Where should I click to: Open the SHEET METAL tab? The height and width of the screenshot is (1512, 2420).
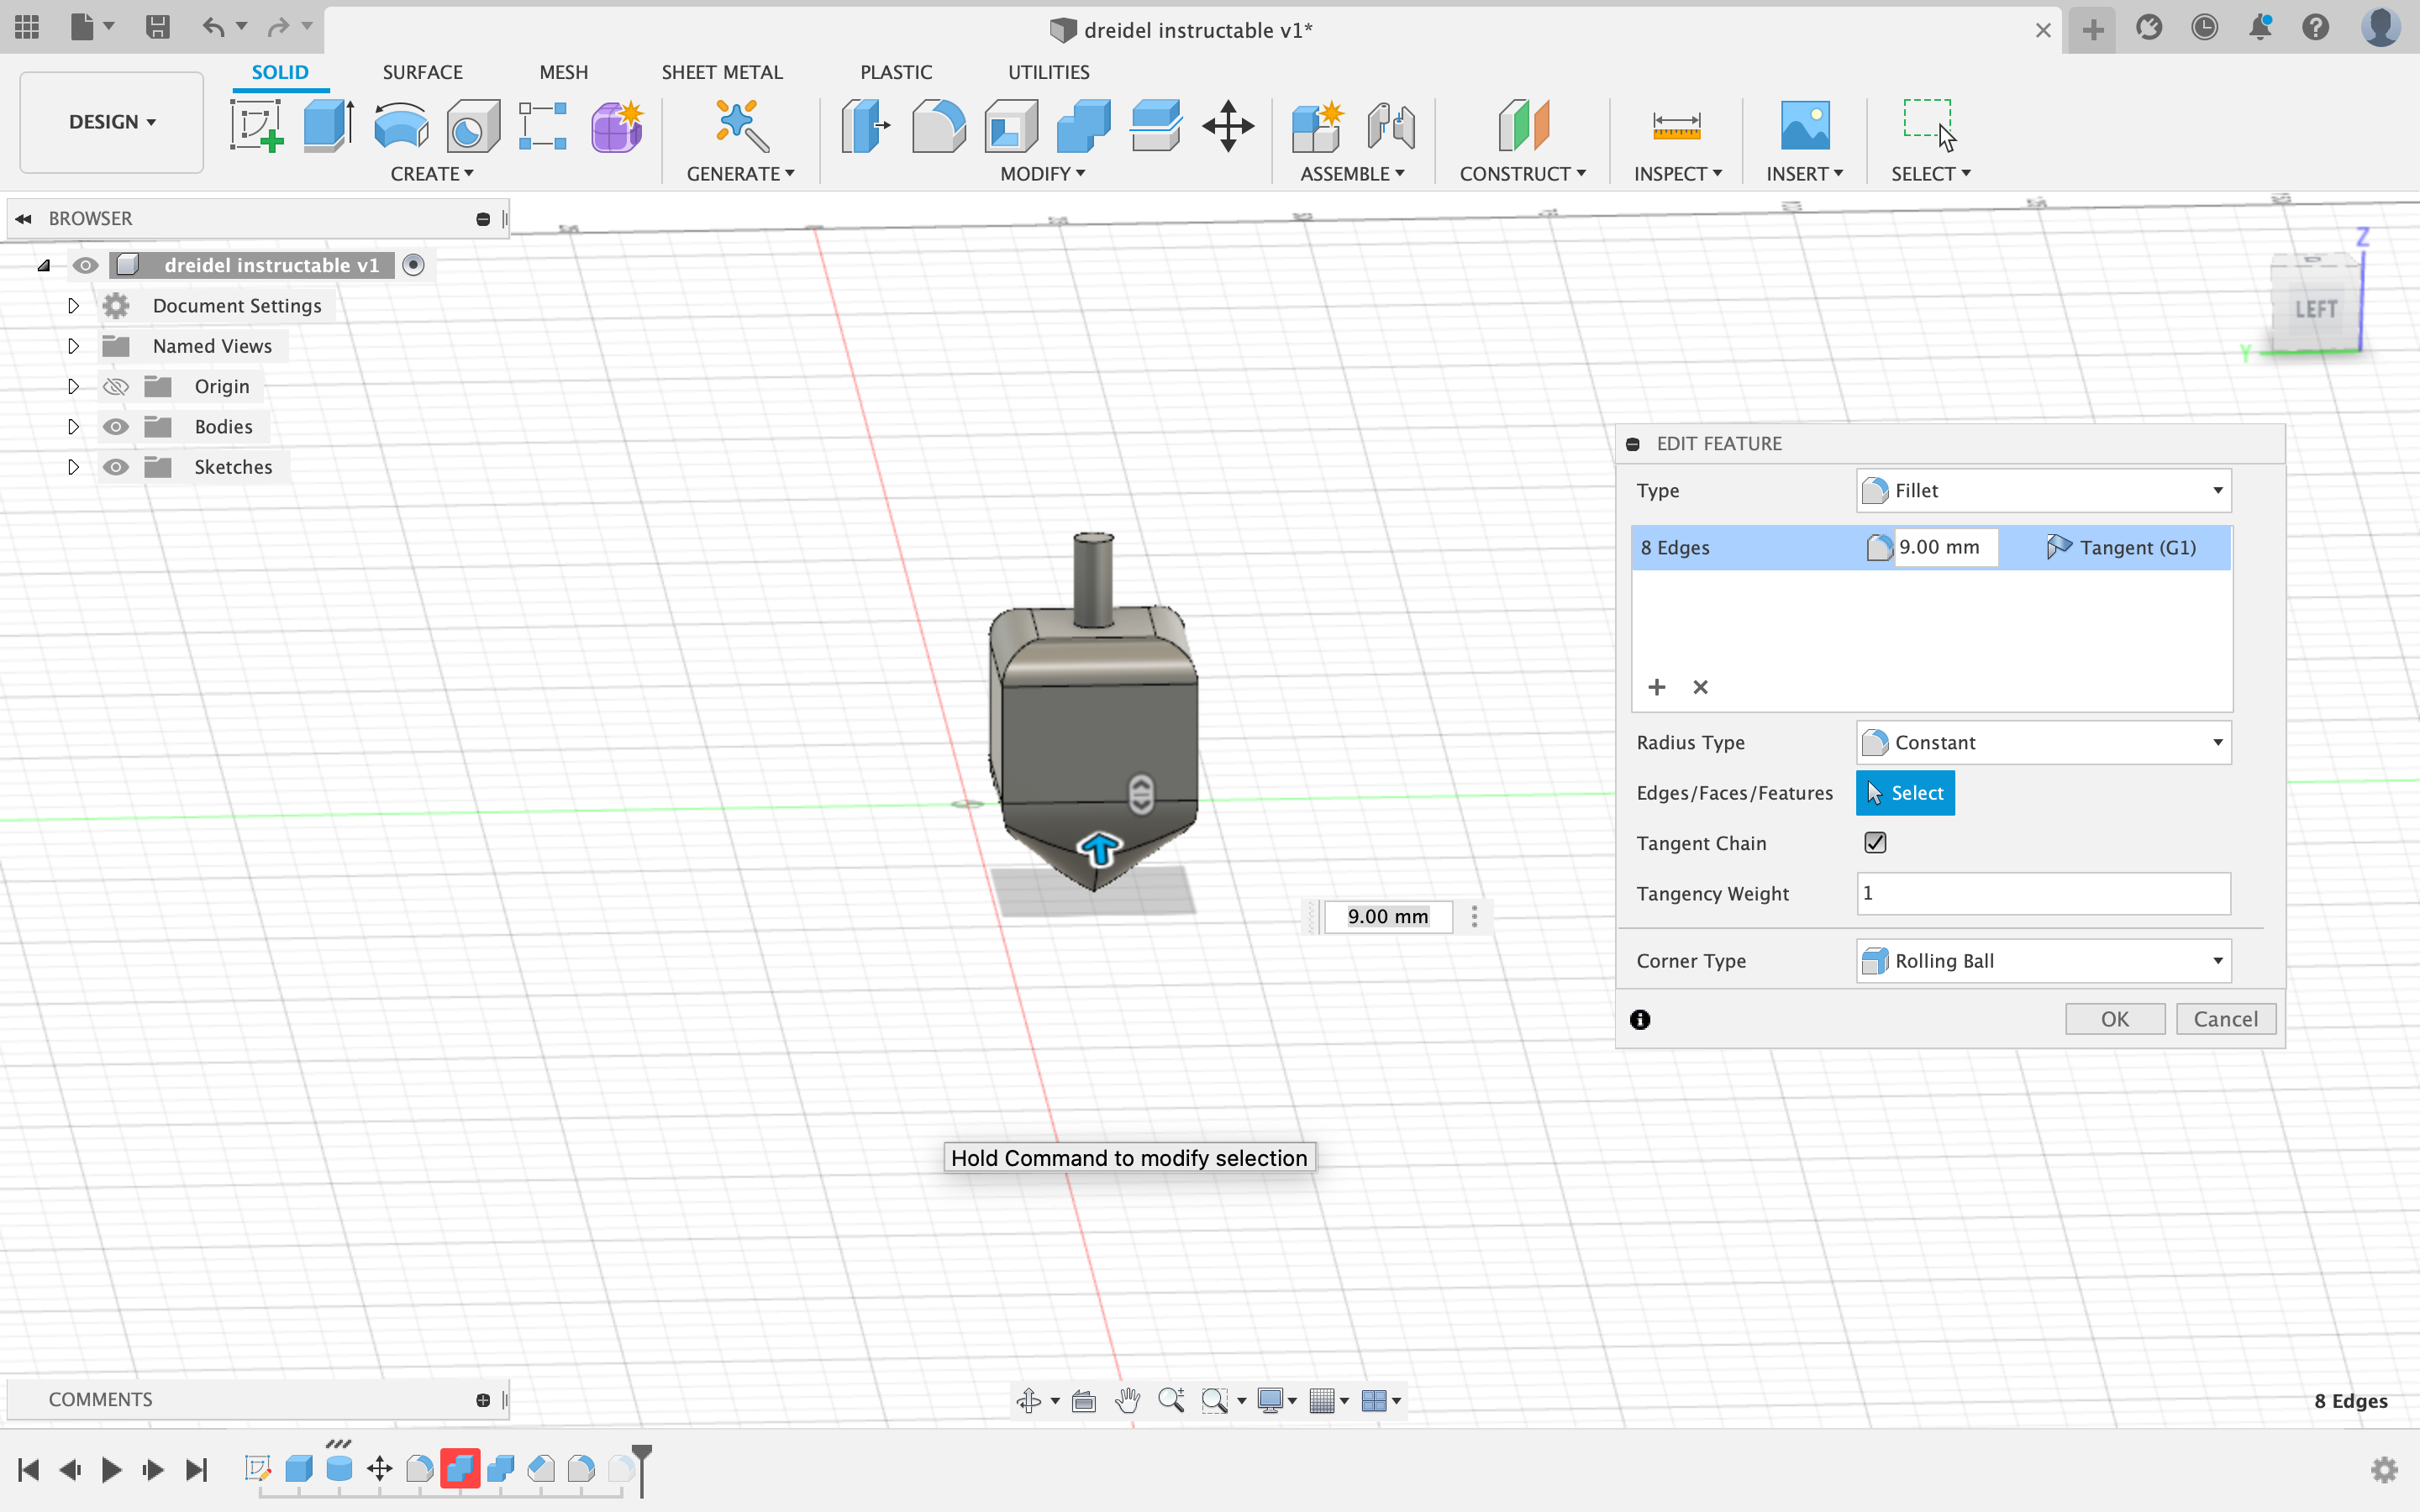(x=721, y=72)
